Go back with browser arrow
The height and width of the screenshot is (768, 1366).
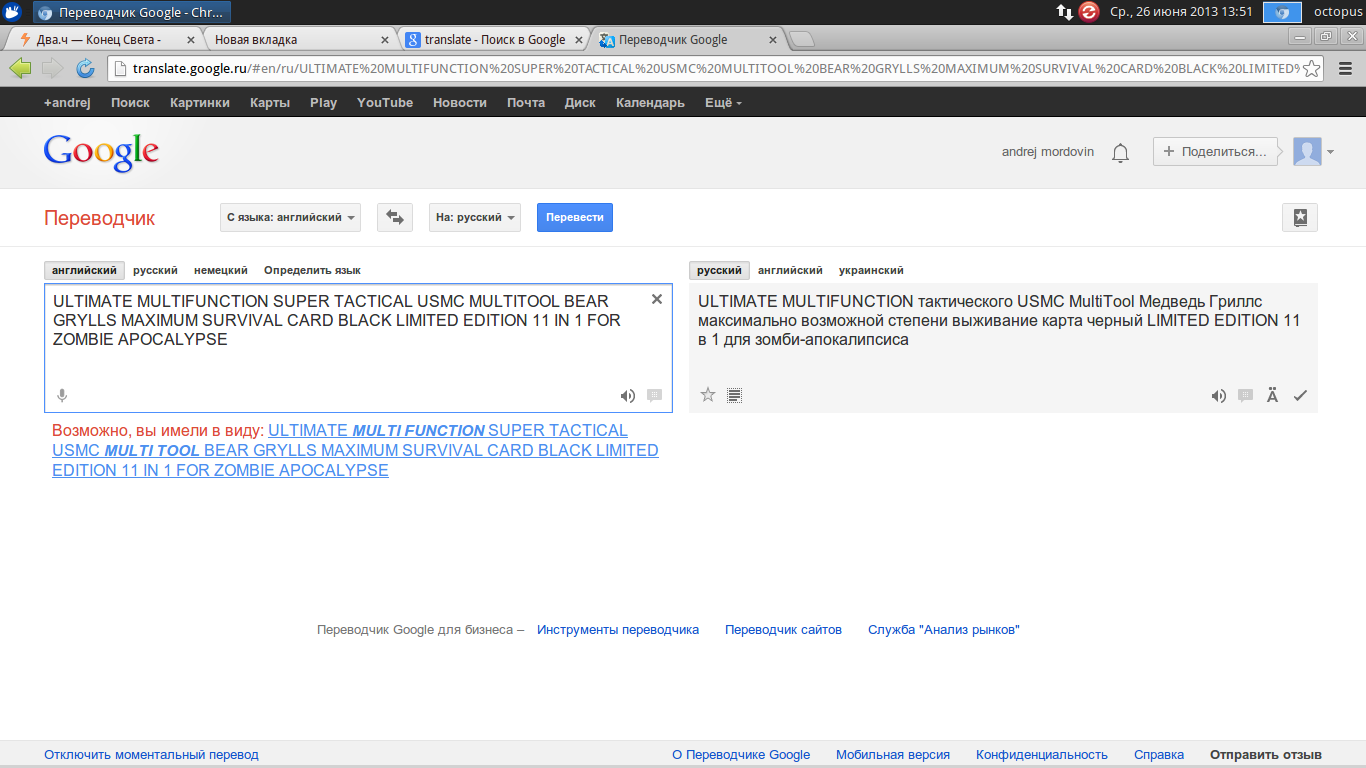(x=20, y=68)
